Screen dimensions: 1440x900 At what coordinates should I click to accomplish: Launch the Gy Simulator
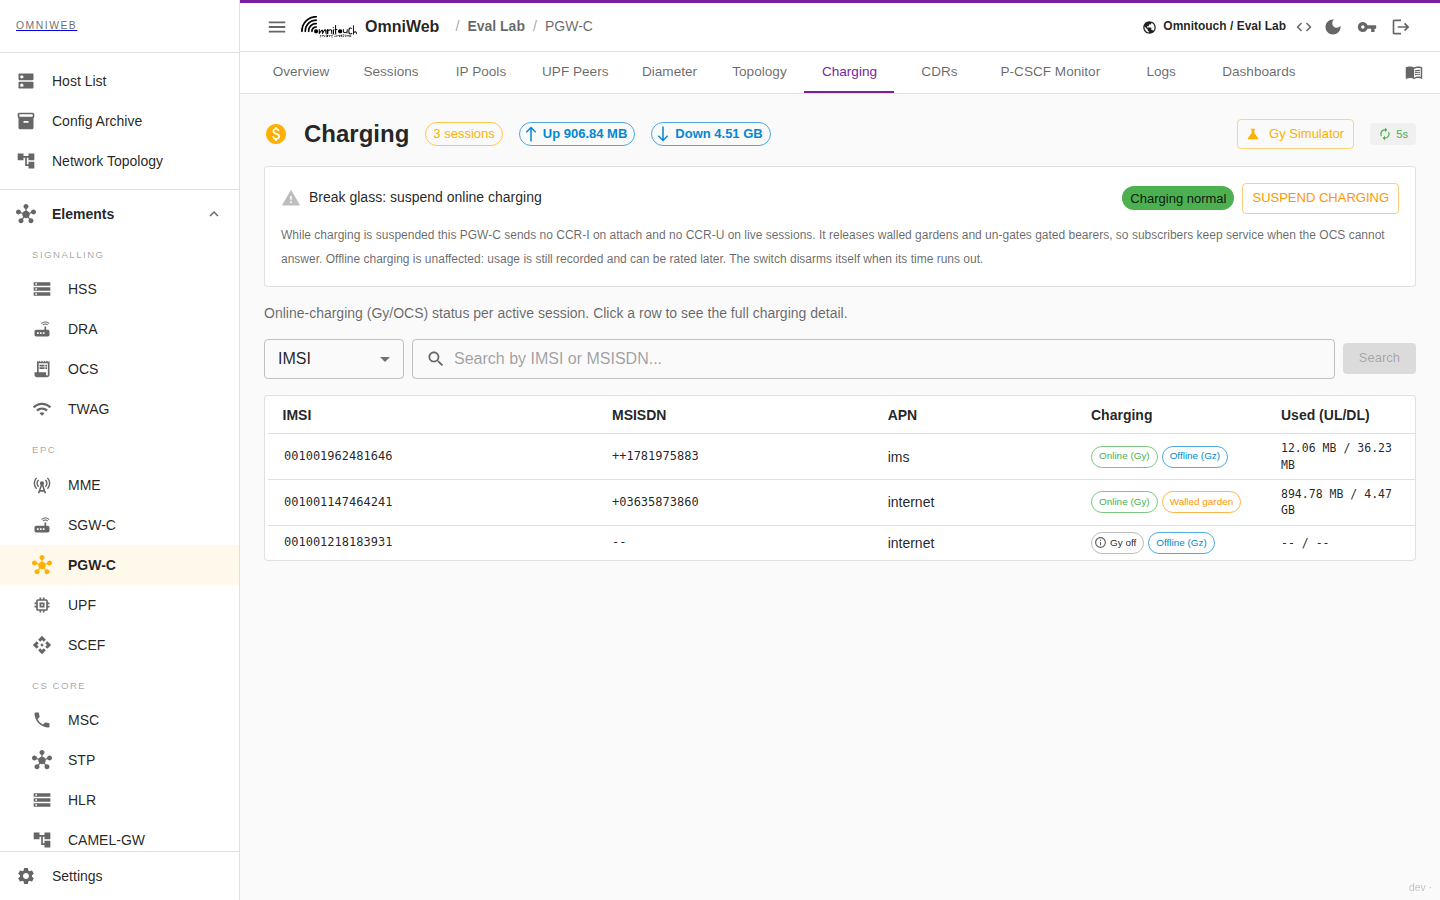1296,134
